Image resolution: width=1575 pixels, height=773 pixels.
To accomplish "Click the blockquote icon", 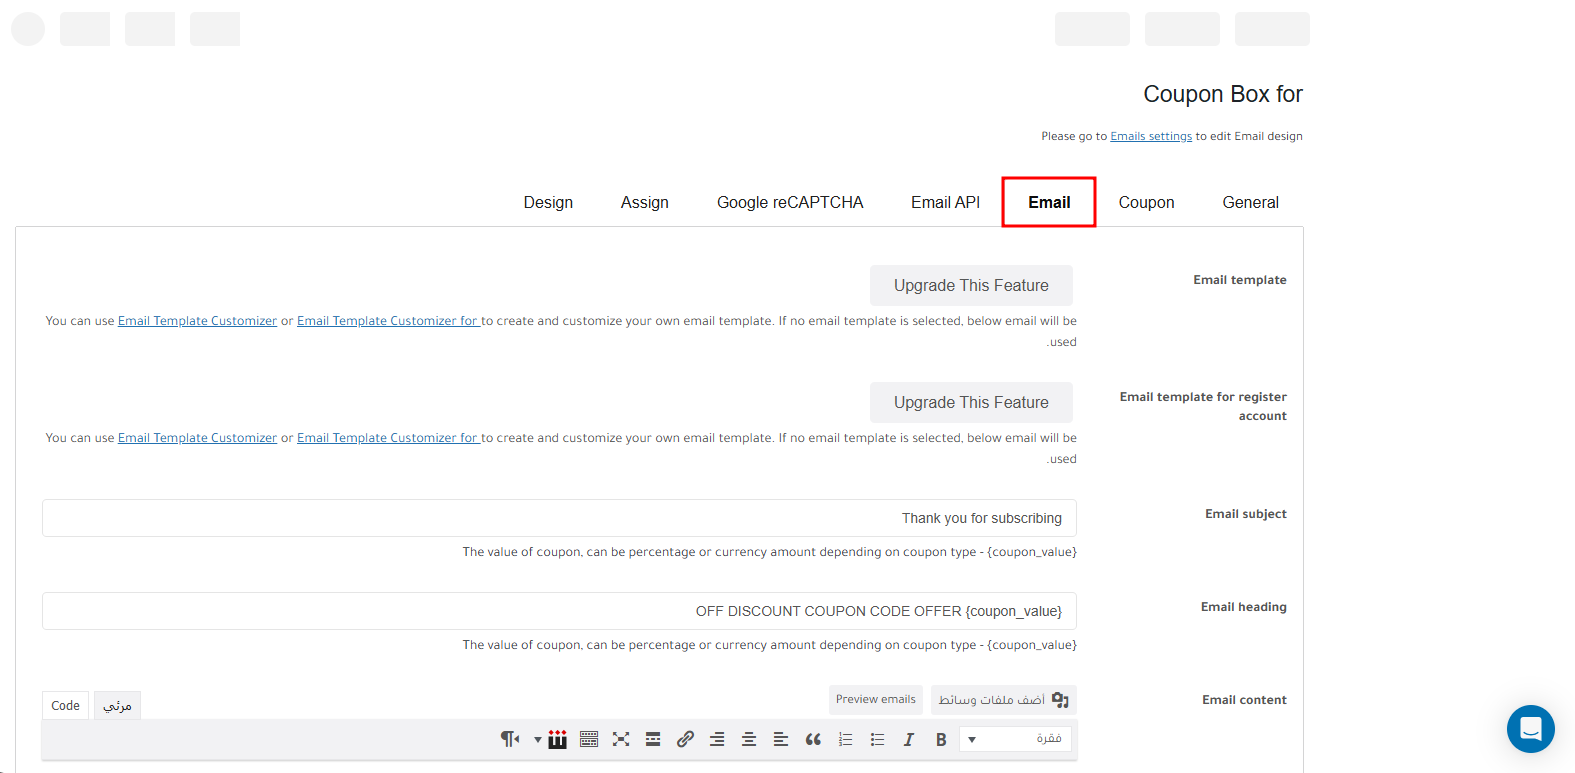I will point(813,739).
